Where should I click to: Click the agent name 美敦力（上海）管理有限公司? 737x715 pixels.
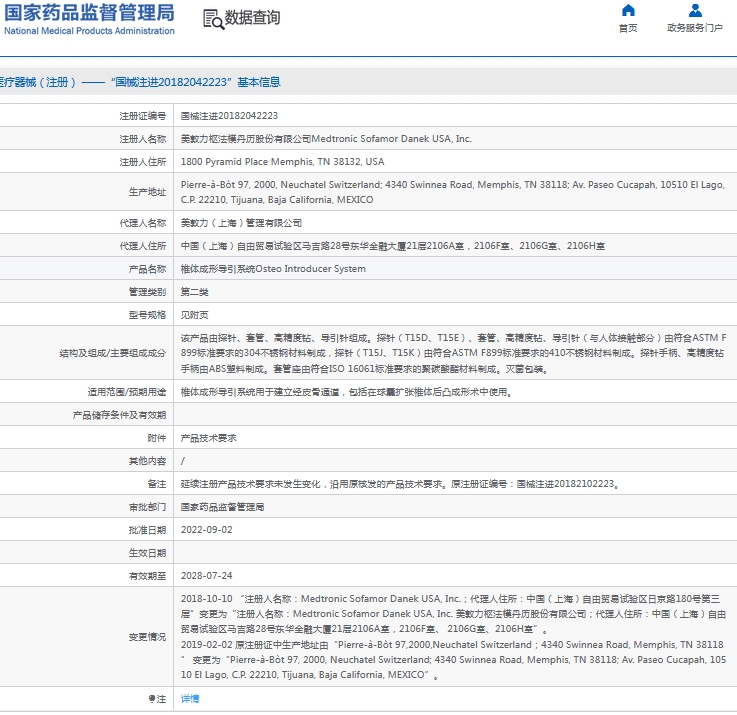[241, 223]
